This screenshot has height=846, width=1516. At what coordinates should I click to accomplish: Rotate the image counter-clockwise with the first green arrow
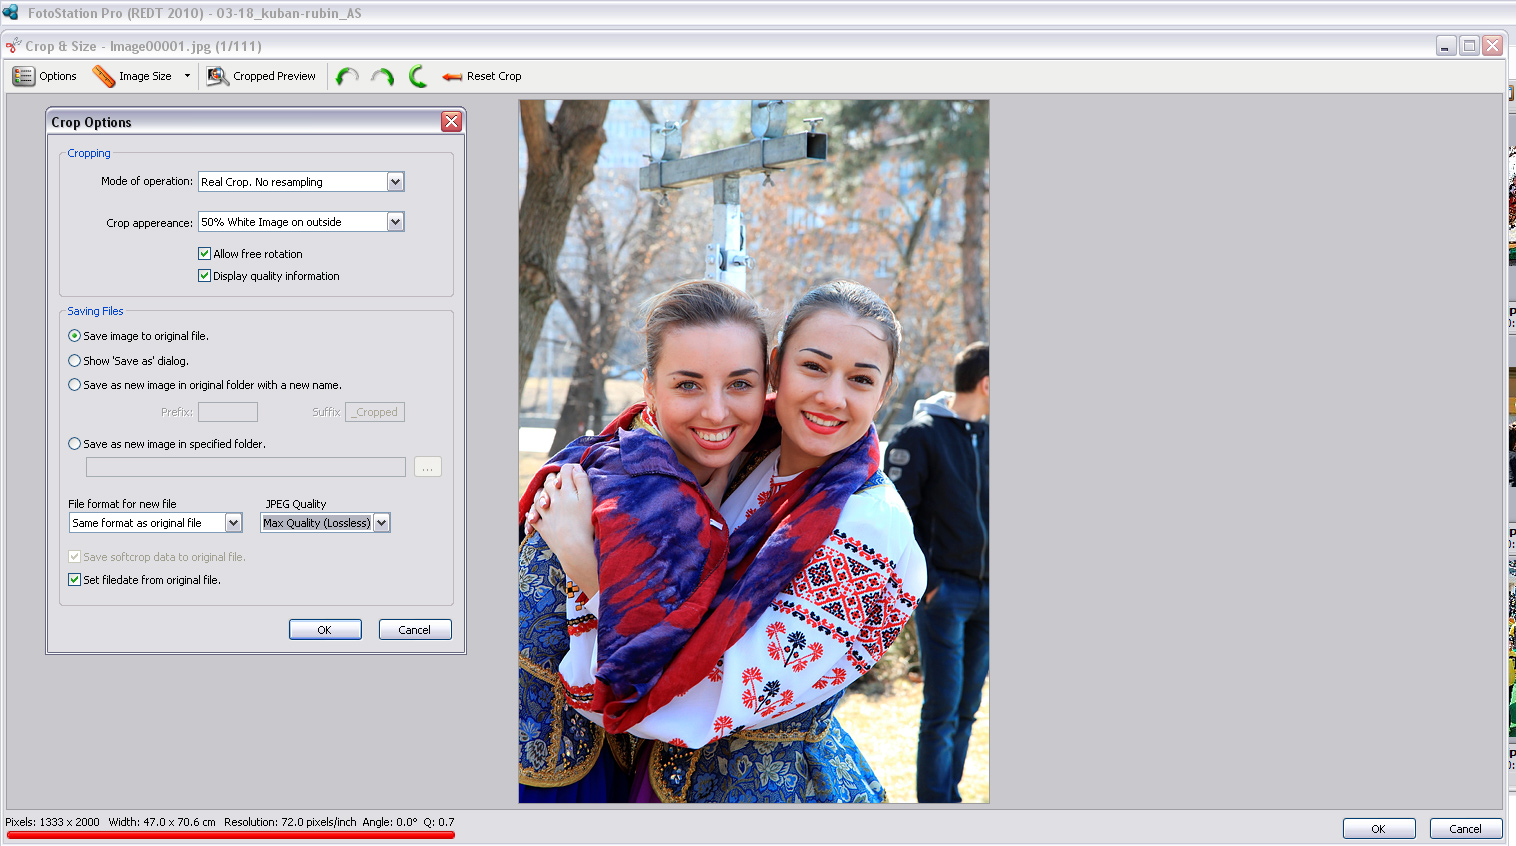pyautogui.click(x=347, y=76)
